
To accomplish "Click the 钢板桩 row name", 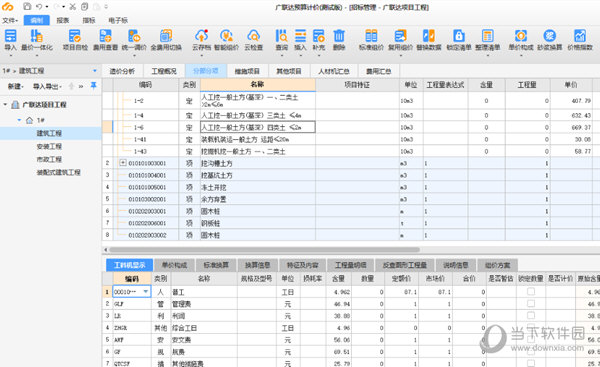I will click(x=210, y=223).
